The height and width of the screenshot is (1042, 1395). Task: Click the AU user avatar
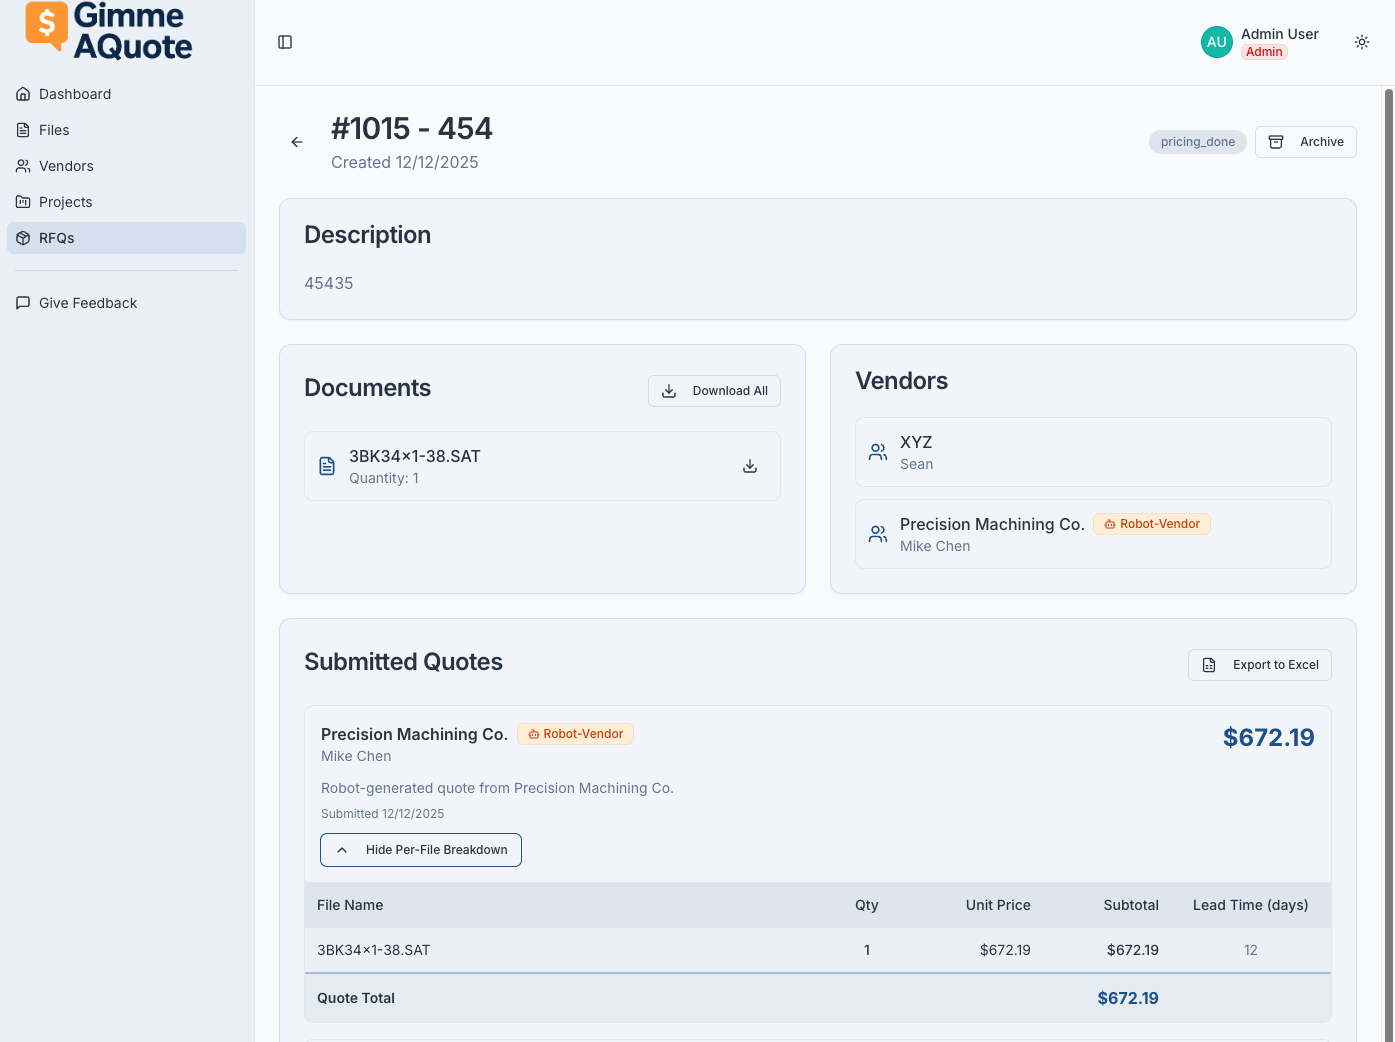pyautogui.click(x=1216, y=42)
